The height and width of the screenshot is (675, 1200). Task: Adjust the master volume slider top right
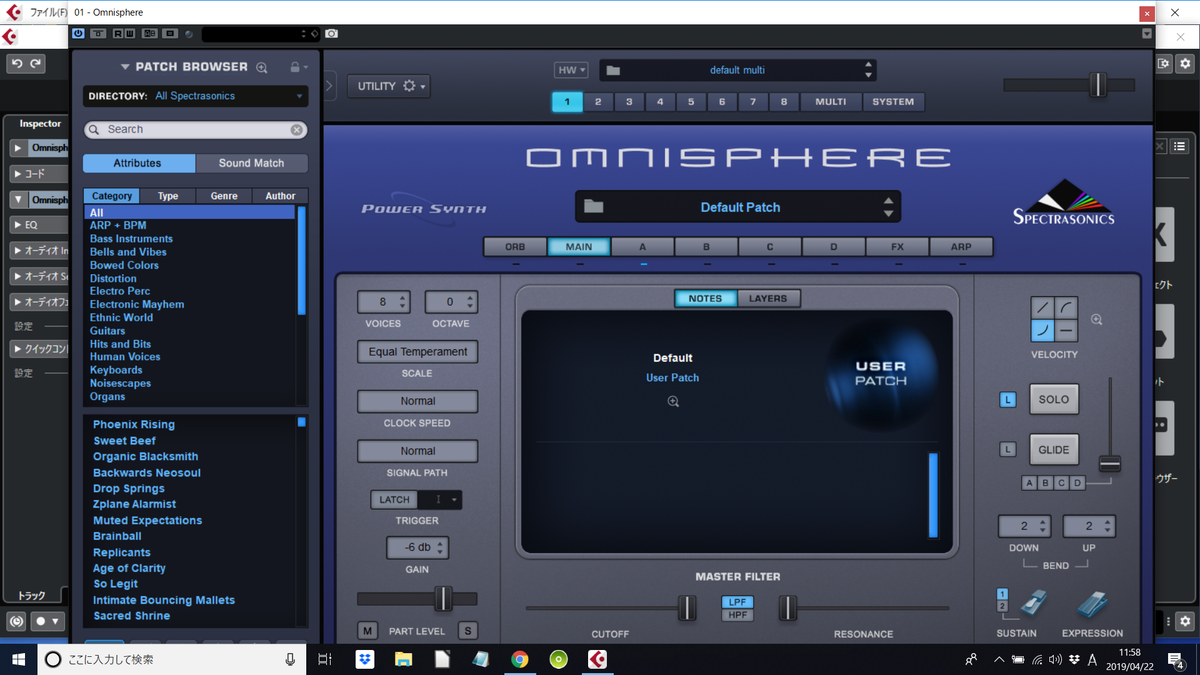[x=1098, y=85]
